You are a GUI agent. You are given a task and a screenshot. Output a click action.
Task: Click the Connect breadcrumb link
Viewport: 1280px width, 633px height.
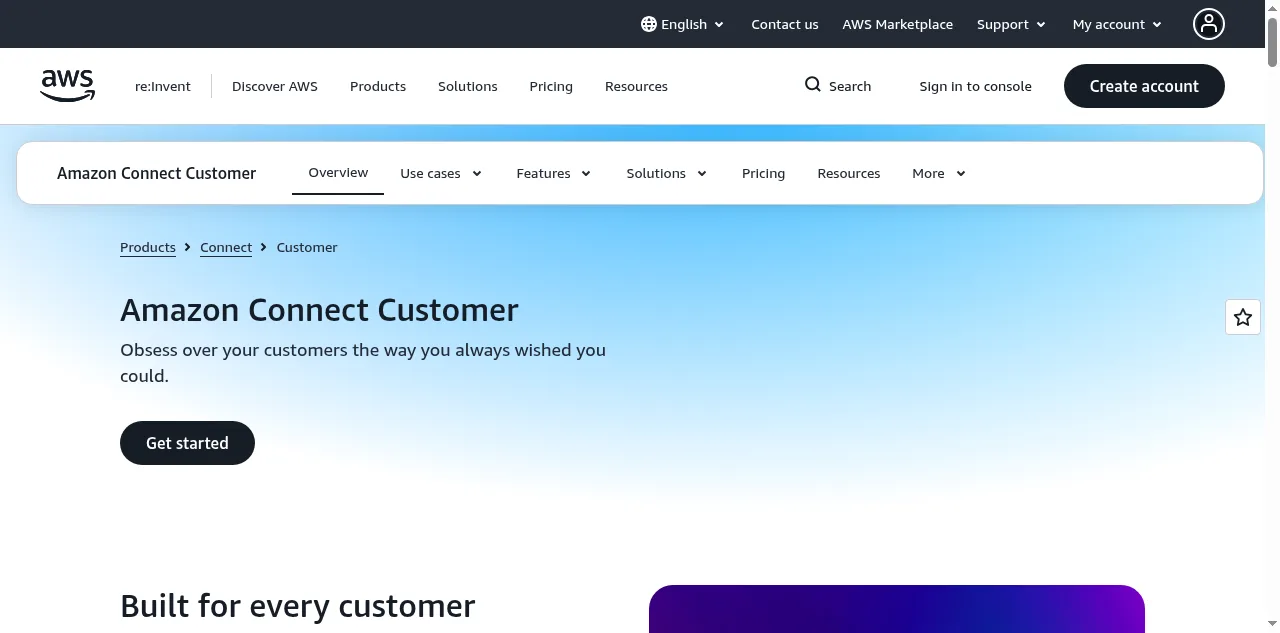coord(226,247)
